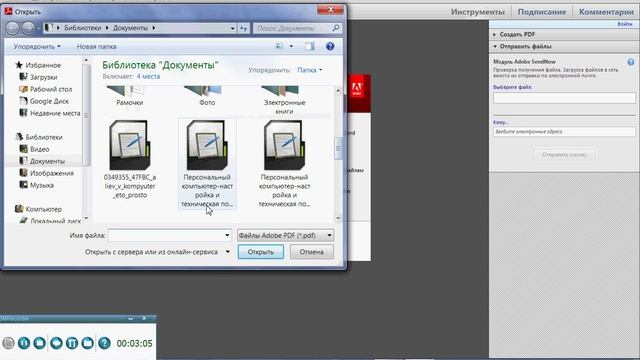
Task: Open the Упорядочить menu
Action: [37, 47]
